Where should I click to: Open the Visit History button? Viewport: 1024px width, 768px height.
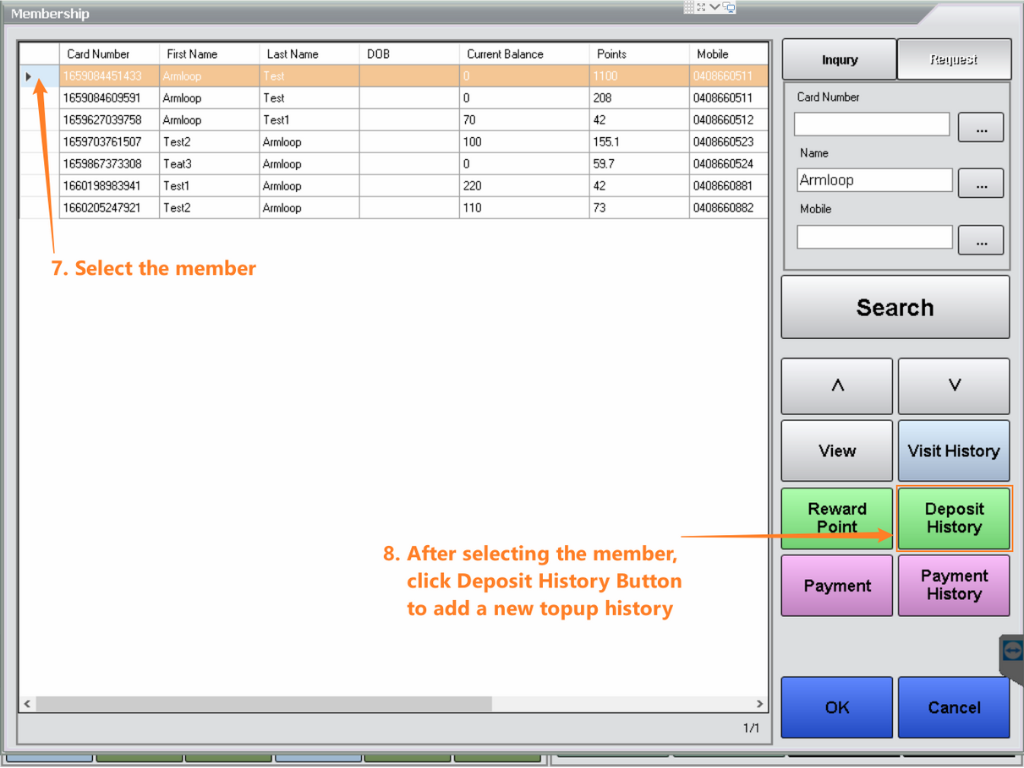[954, 451]
